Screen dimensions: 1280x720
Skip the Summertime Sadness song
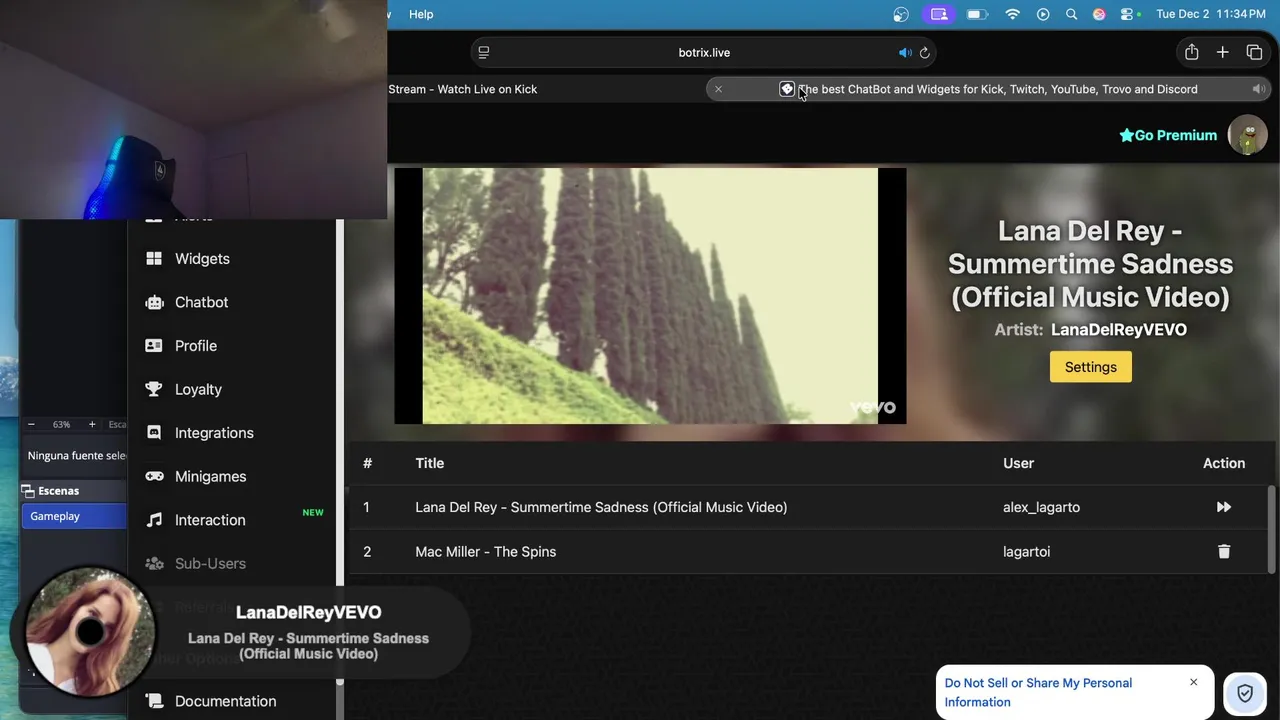tap(1223, 507)
